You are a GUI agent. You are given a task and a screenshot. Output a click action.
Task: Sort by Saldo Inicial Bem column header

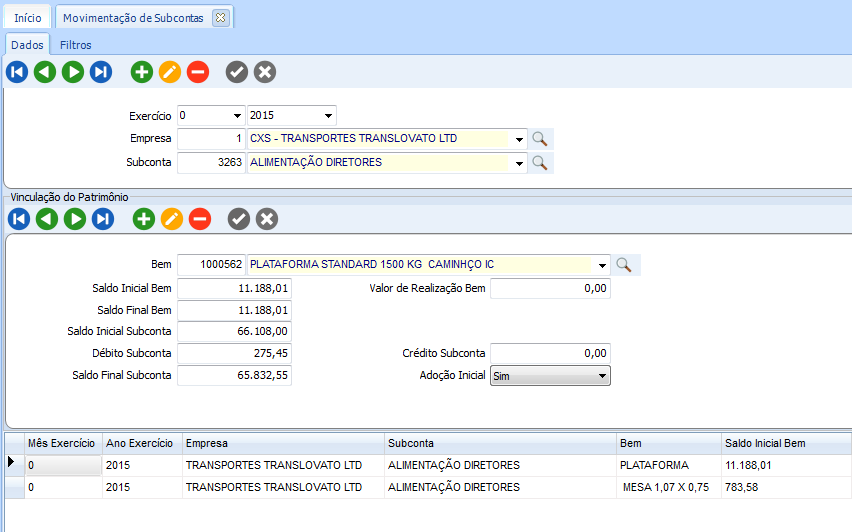(786, 443)
